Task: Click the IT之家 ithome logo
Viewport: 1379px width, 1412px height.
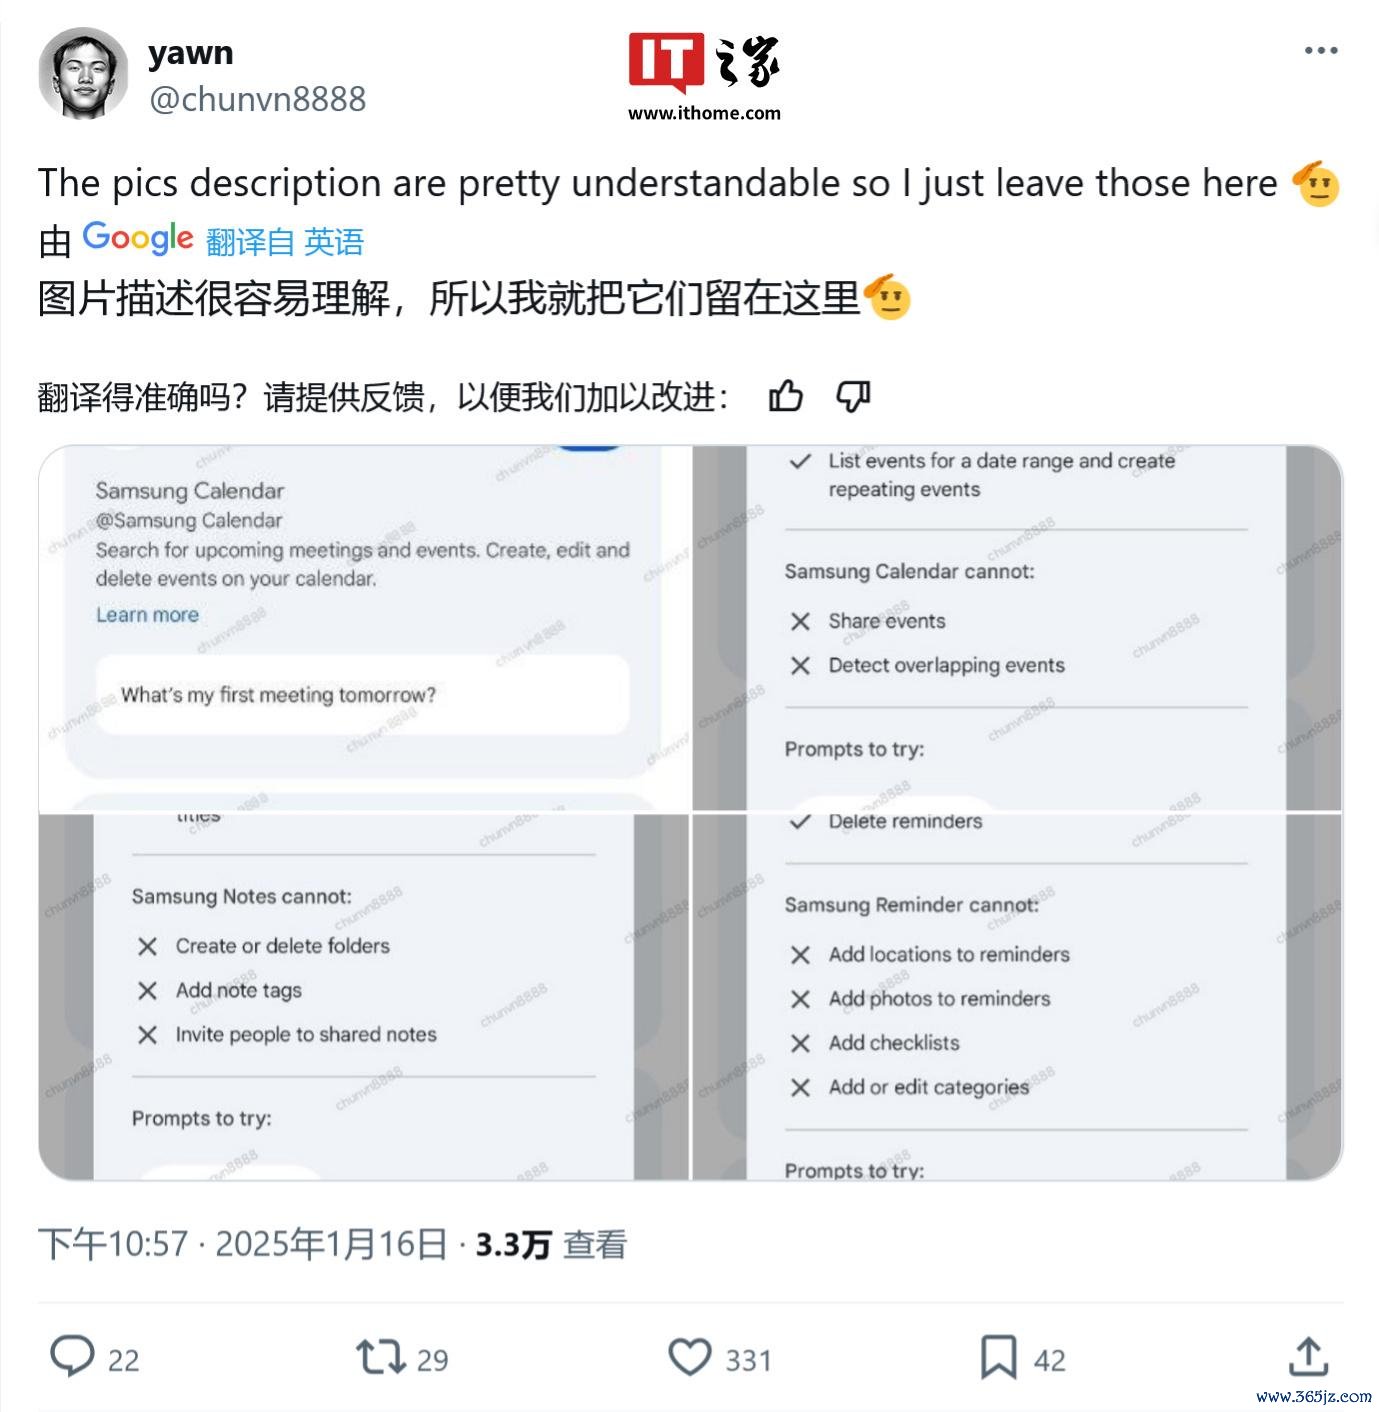Action: point(704,77)
